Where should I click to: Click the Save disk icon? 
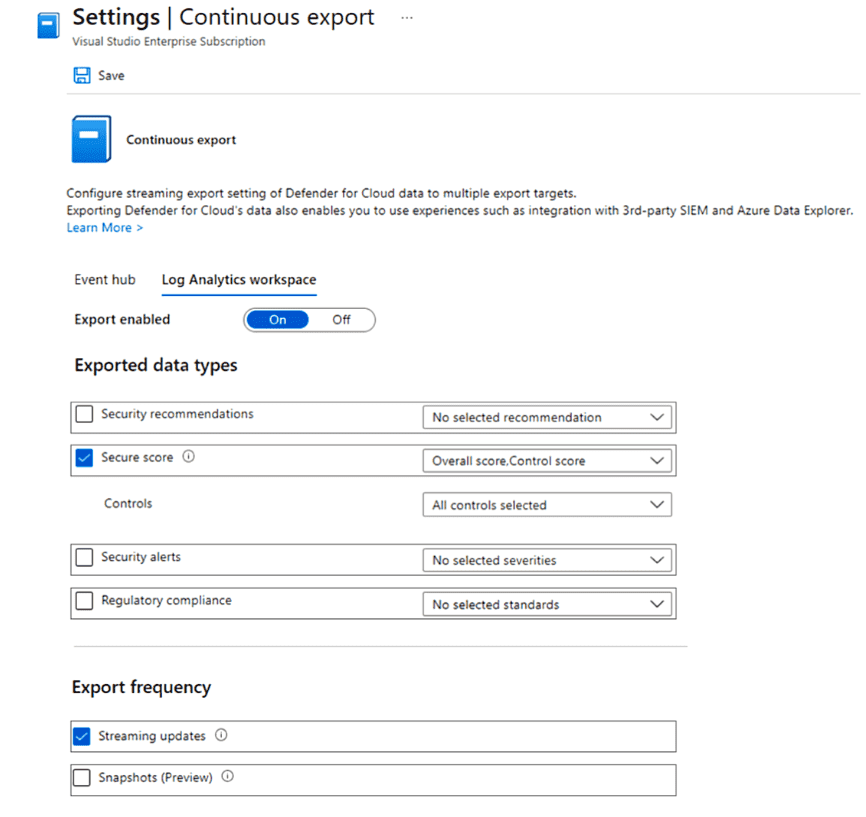point(82,76)
